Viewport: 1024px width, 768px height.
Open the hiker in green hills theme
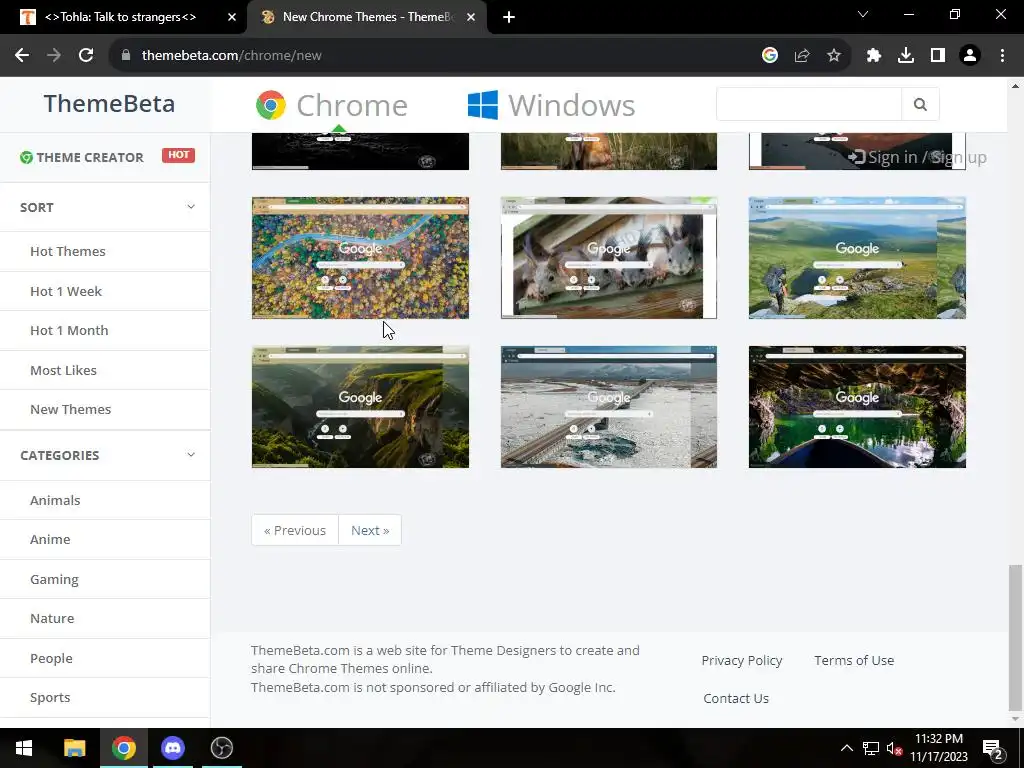click(857, 258)
